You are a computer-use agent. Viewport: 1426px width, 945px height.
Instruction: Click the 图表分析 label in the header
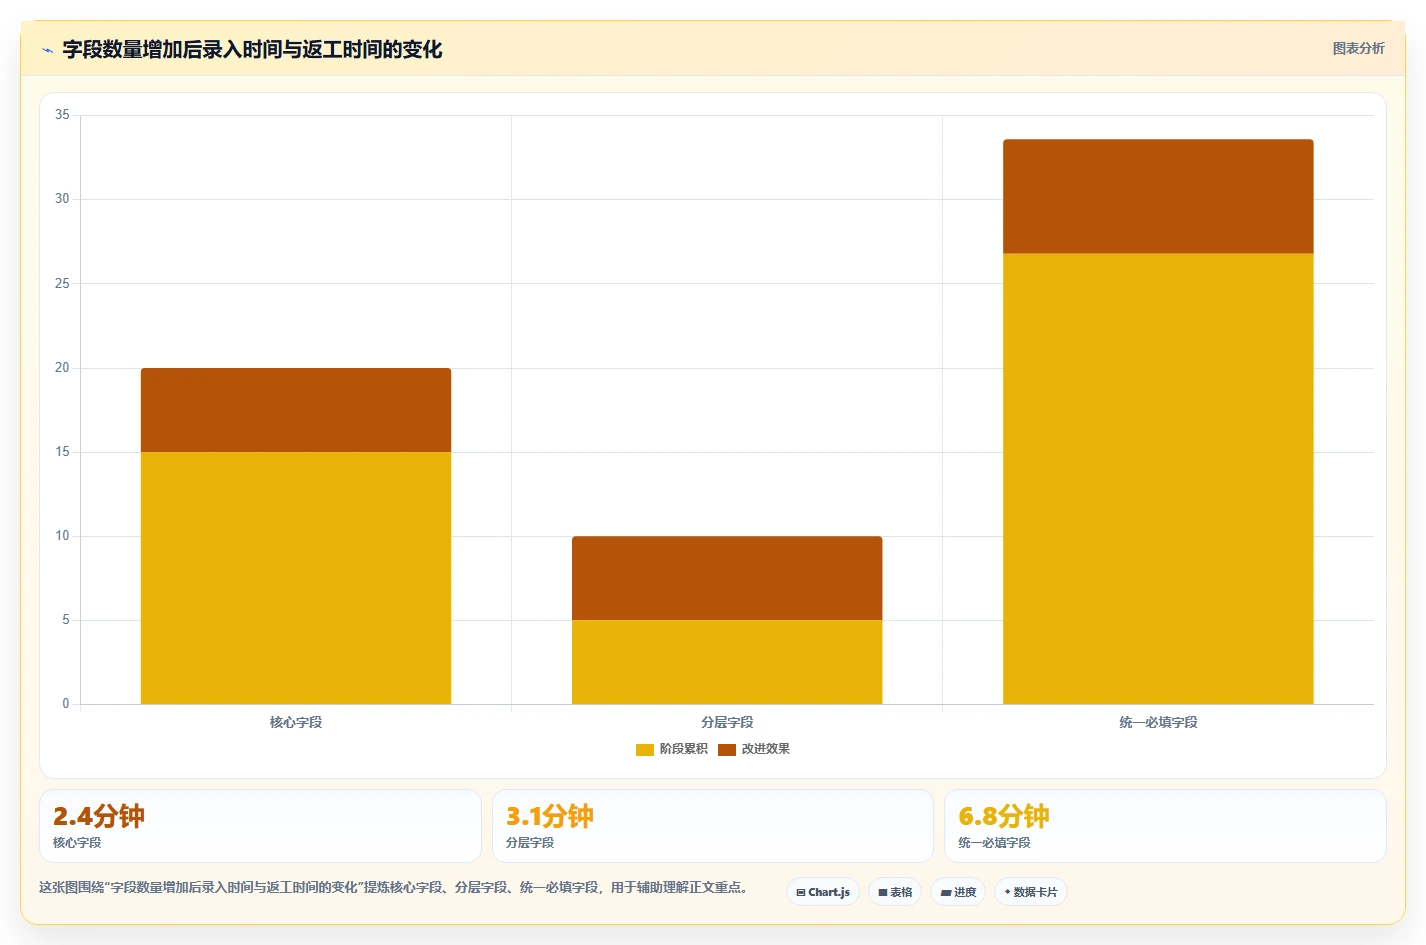tap(1358, 48)
